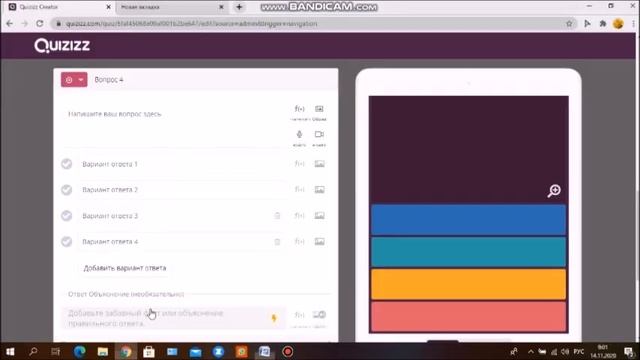Zoom the preview with magnifier icon
Screen dimensions: 640x360
coord(554,191)
